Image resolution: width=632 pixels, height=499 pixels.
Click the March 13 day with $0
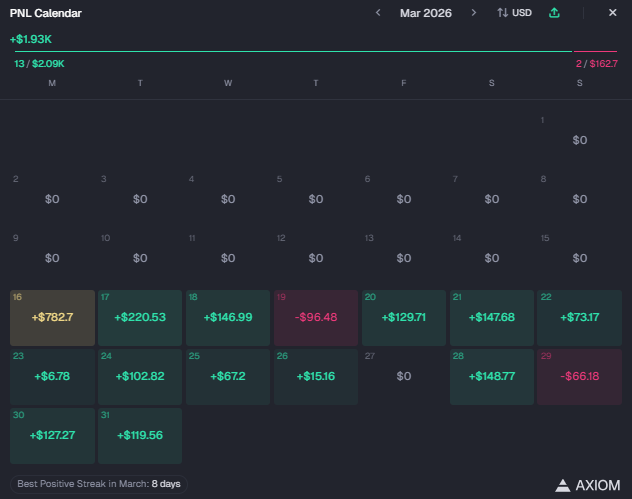coord(404,258)
